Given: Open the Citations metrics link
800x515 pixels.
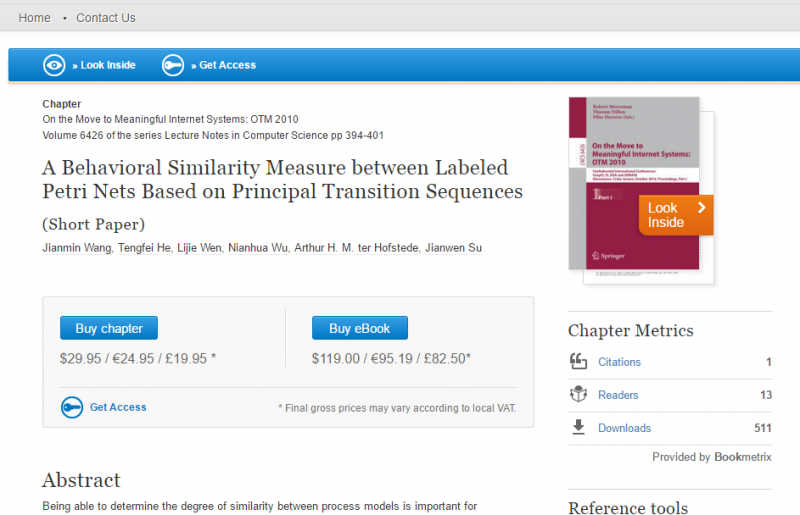Looking at the screenshot, I should 619,362.
